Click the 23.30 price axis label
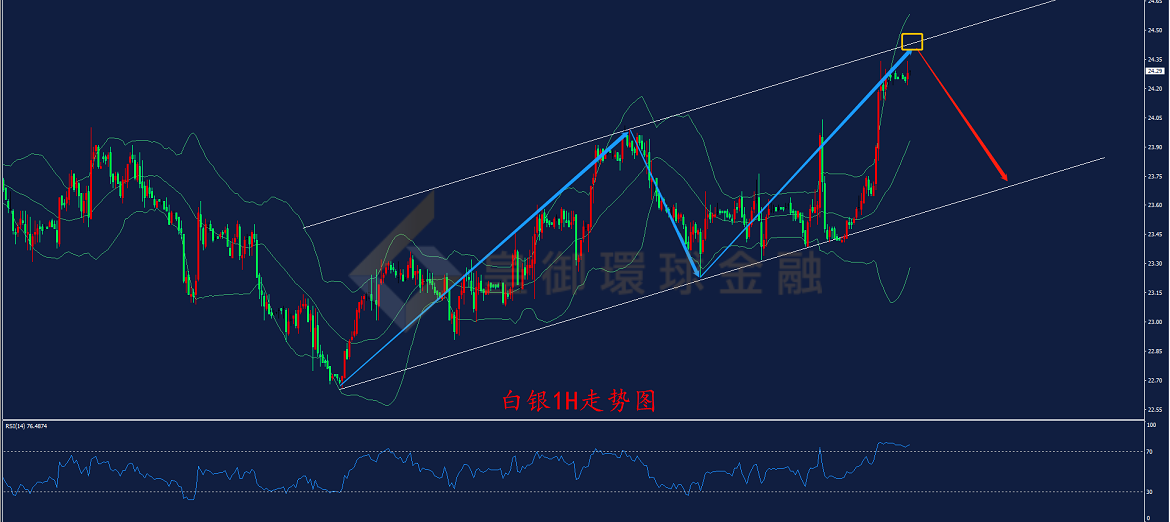The image size is (1170, 522). coord(1156,263)
